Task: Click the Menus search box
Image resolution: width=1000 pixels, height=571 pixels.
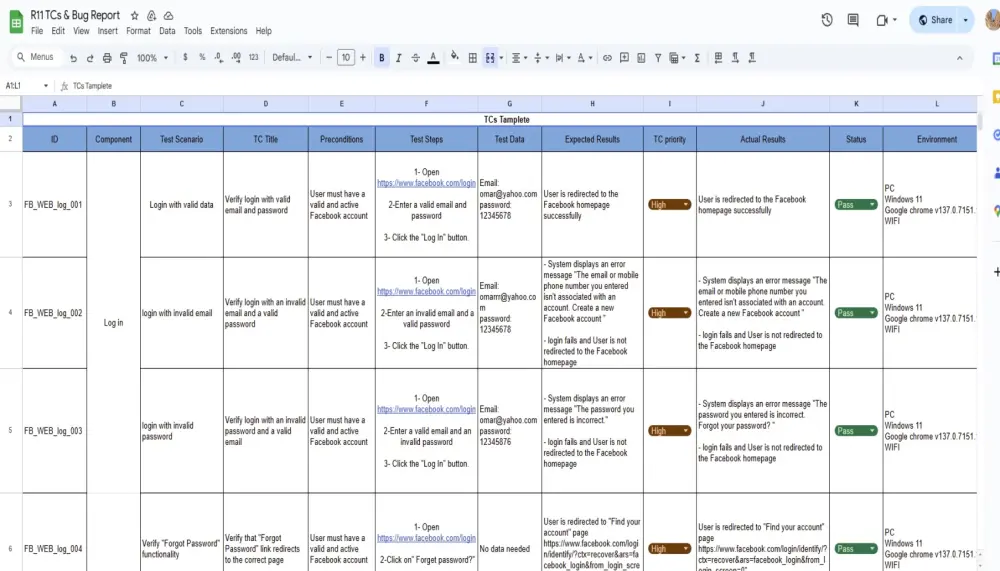Action: (36, 57)
